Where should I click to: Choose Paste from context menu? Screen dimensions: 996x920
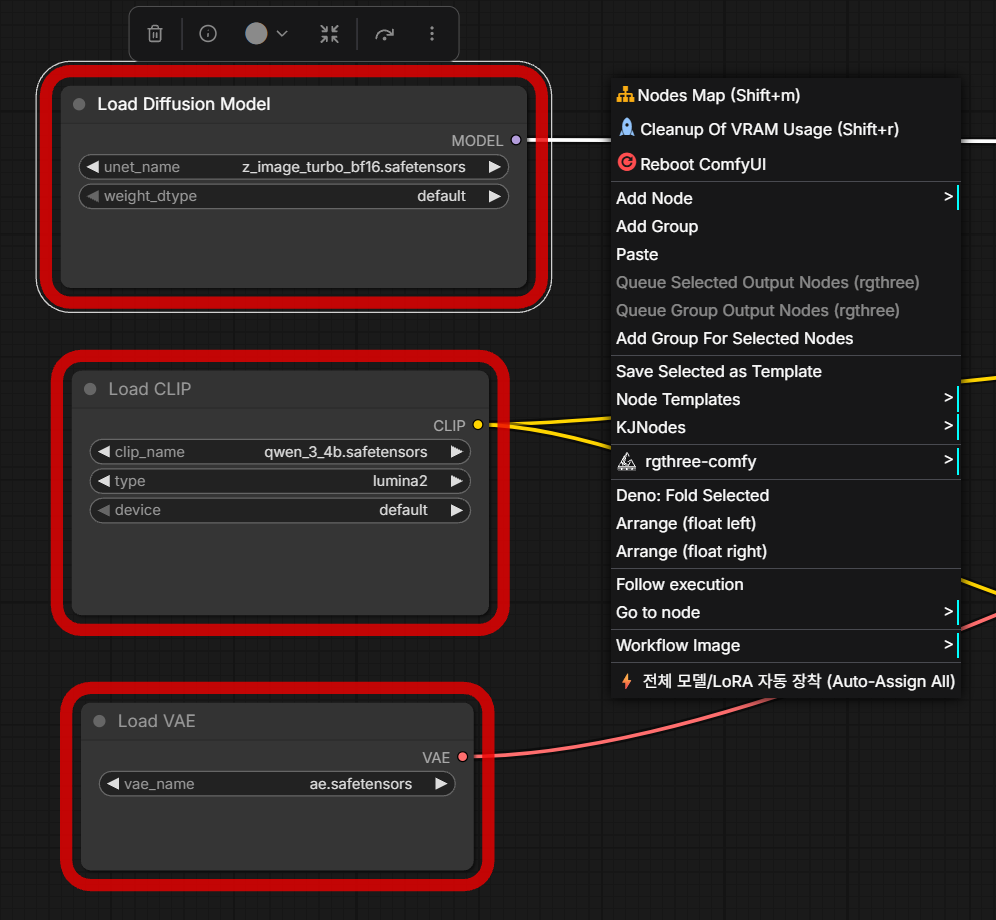(x=786, y=254)
